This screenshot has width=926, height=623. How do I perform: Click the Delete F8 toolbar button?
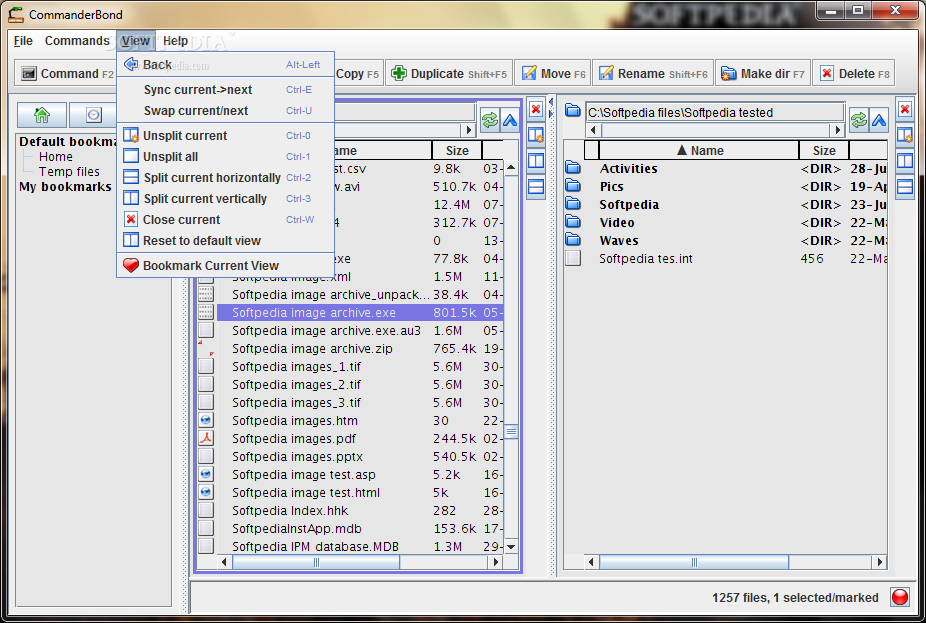tap(854, 73)
